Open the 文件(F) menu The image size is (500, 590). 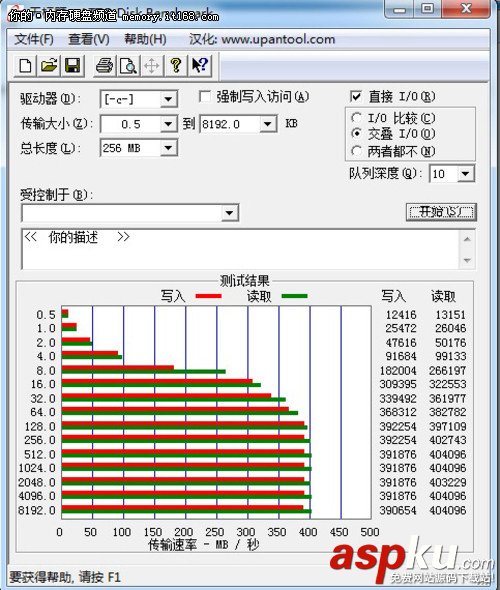pyautogui.click(x=34, y=39)
